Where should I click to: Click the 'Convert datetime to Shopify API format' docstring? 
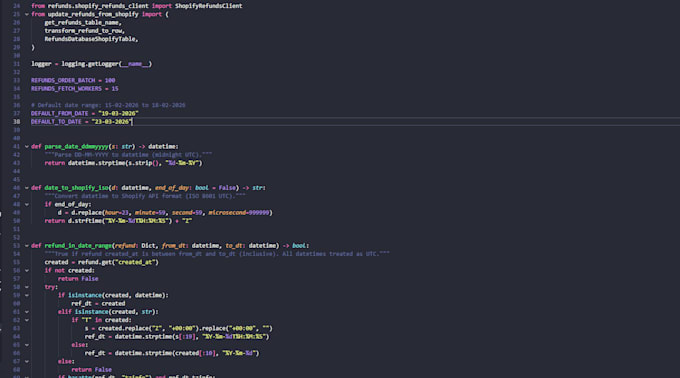click(145, 196)
